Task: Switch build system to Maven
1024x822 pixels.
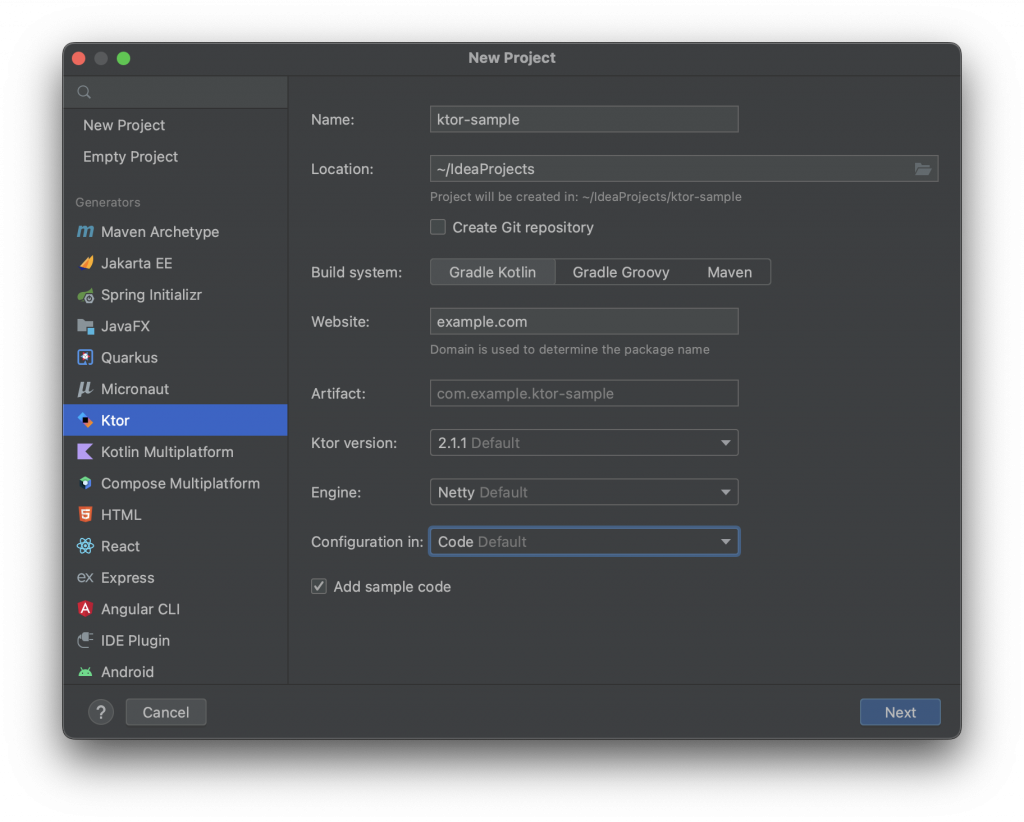Action: click(x=729, y=272)
